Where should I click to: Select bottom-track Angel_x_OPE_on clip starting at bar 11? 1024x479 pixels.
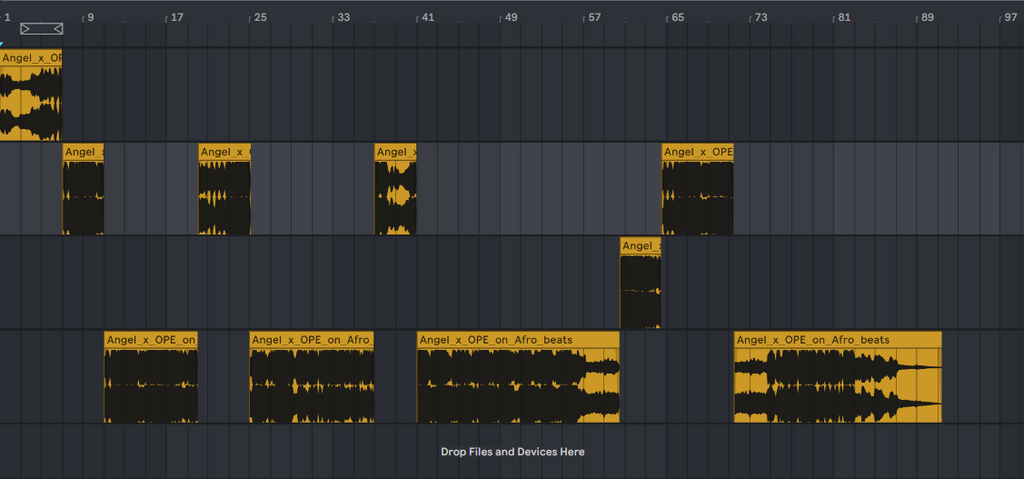pos(151,377)
